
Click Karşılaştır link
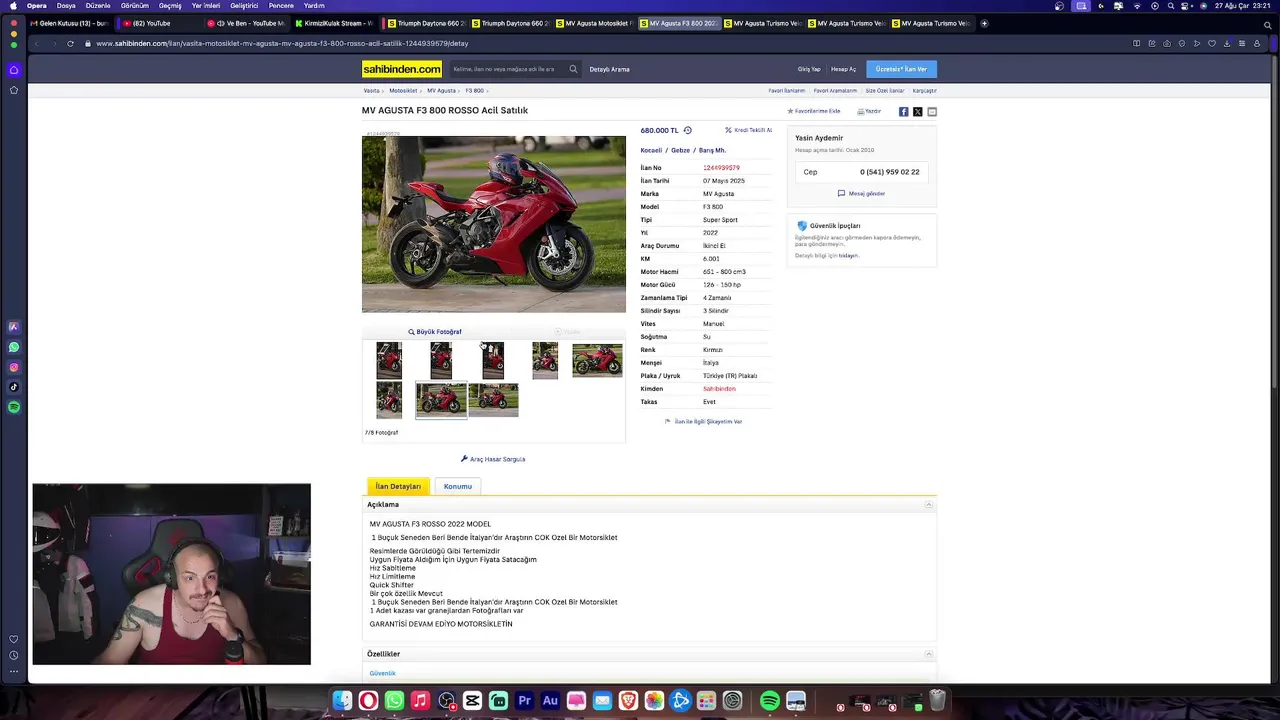924,91
